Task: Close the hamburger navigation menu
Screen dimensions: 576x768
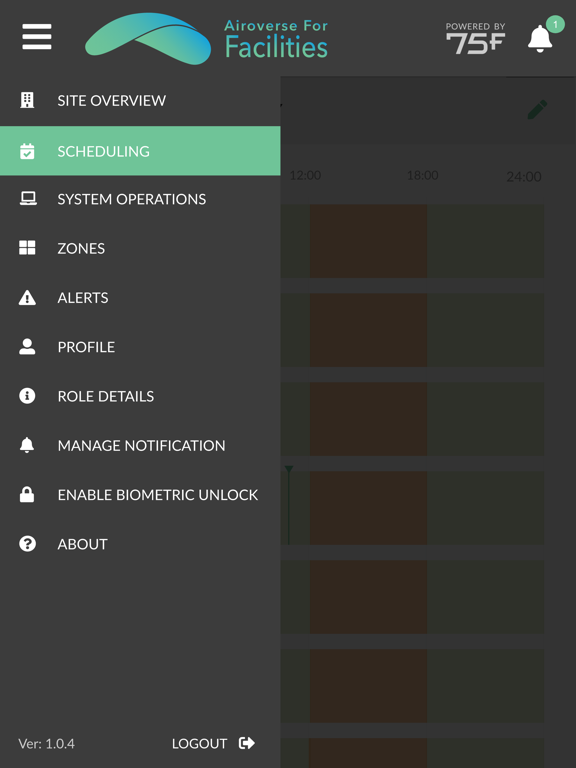Action: [37, 37]
